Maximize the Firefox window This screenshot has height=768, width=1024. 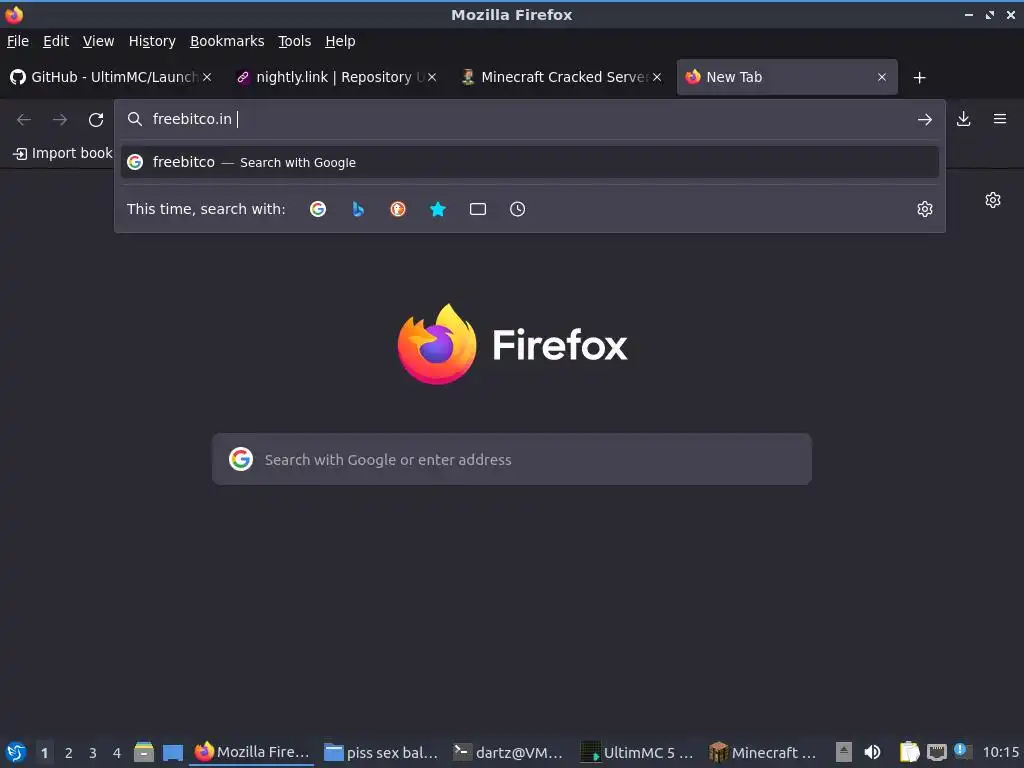tap(990, 14)
